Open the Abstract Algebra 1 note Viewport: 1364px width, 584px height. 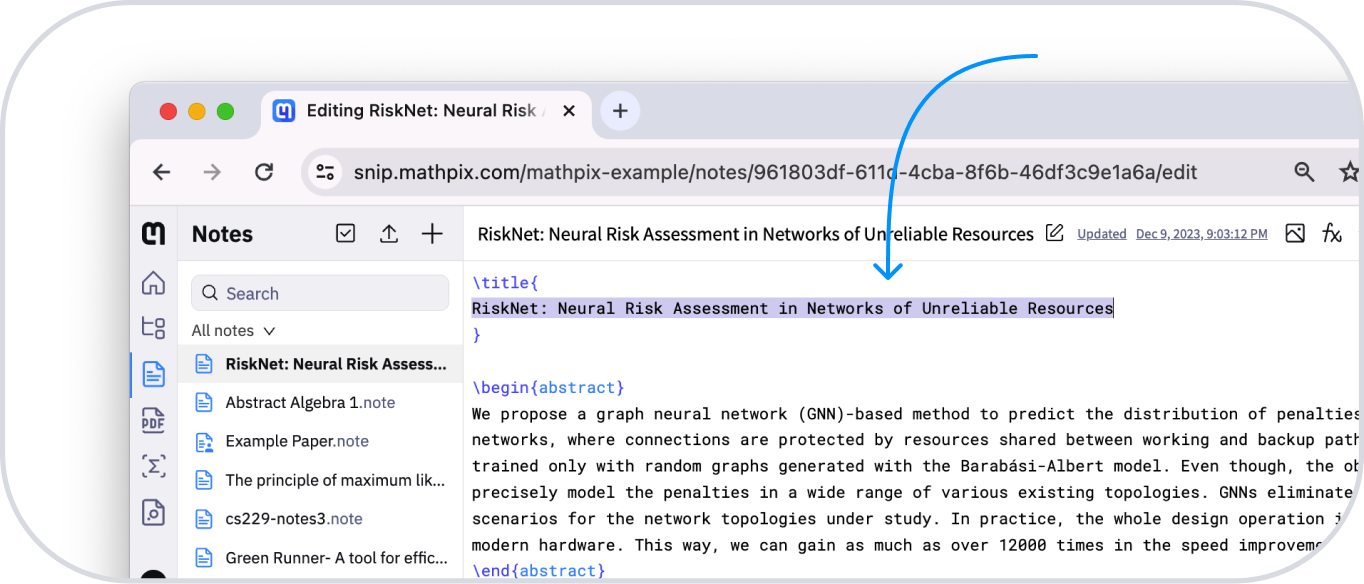pos(310,402)
